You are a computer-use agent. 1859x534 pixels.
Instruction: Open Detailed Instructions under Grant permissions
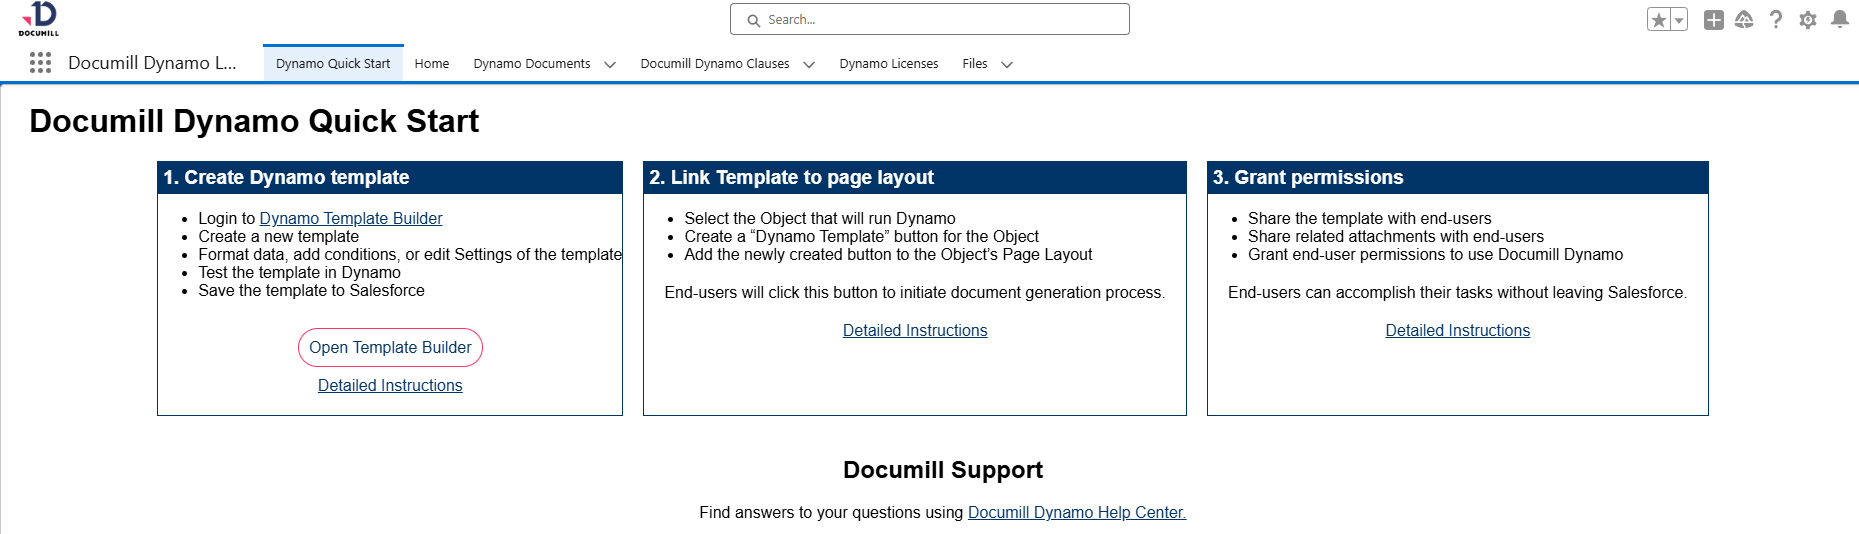pos(1457,330)
